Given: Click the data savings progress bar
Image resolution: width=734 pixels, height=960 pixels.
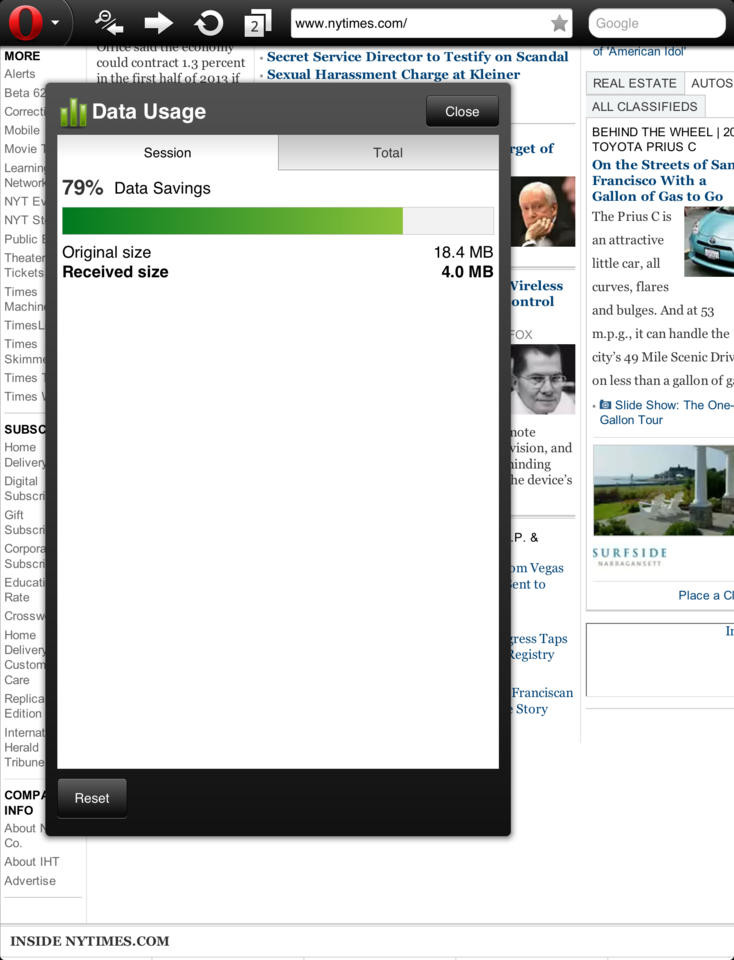Looking at the screenshot, I should [278, 220].
